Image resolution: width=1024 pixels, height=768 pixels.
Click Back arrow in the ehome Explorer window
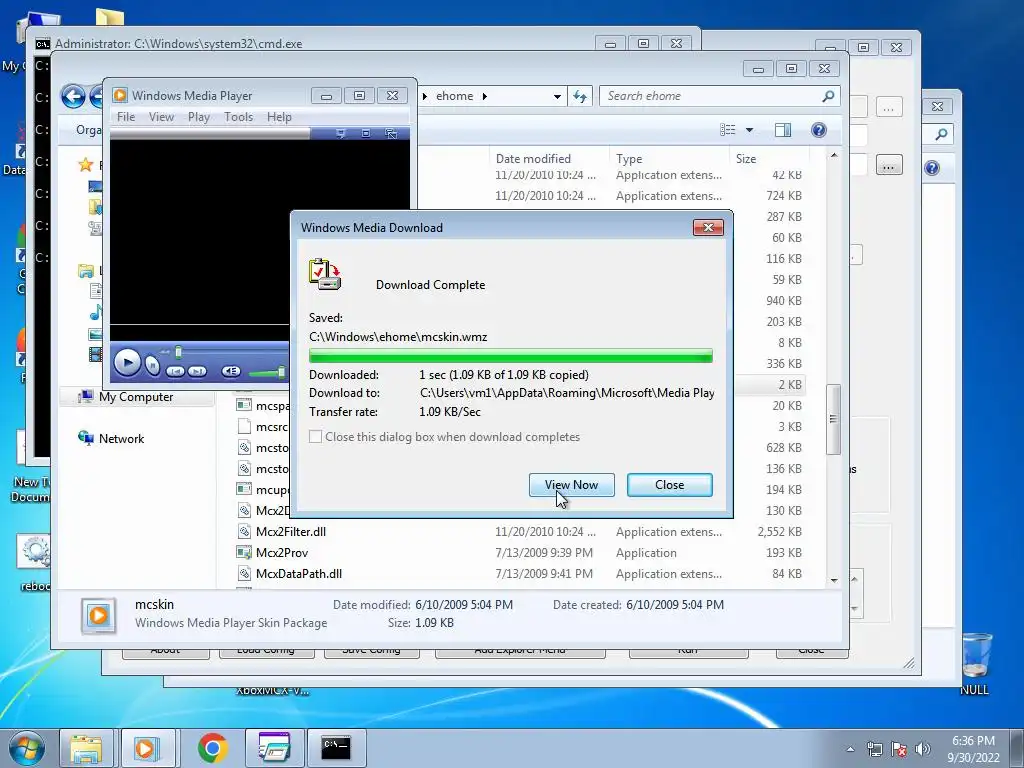click(73, 97)
